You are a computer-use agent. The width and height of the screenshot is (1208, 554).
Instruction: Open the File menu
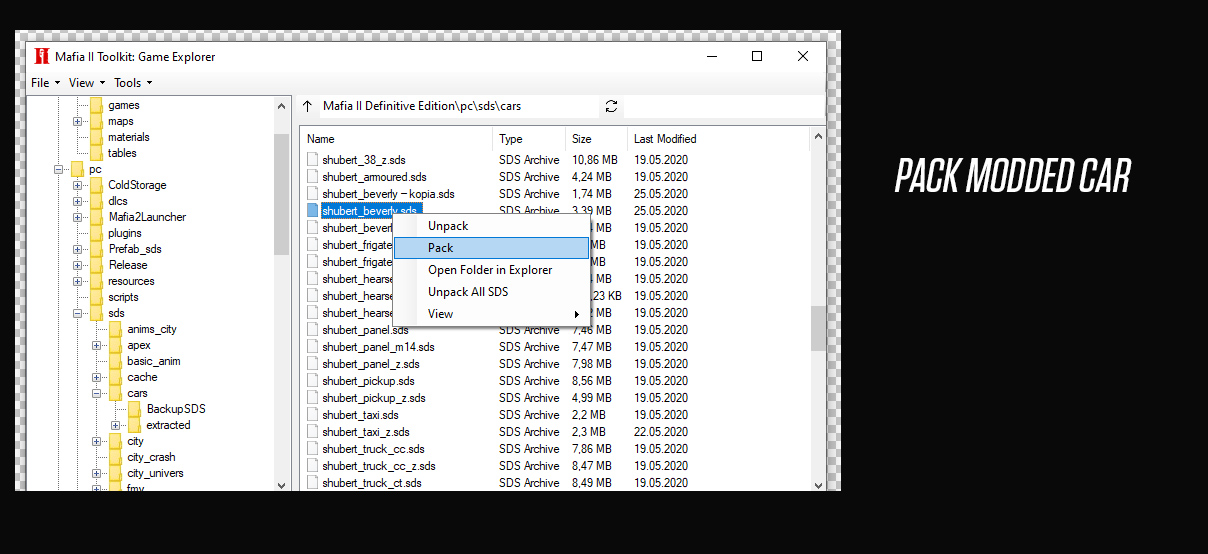tap(43, 83)
